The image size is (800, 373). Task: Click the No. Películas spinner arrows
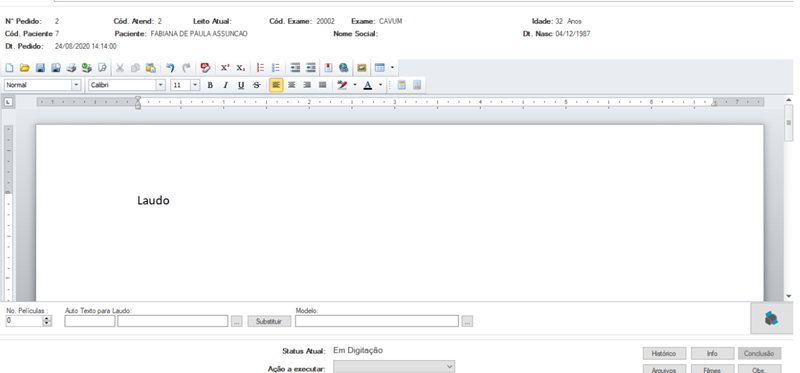[x=47, y=321]
